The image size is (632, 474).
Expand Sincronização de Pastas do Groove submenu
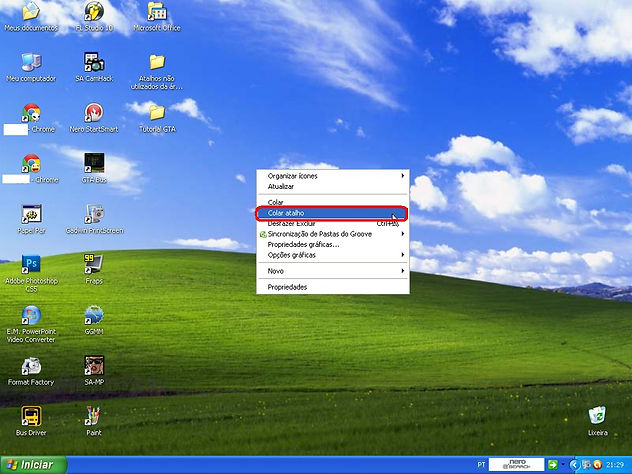pos(333,234)
